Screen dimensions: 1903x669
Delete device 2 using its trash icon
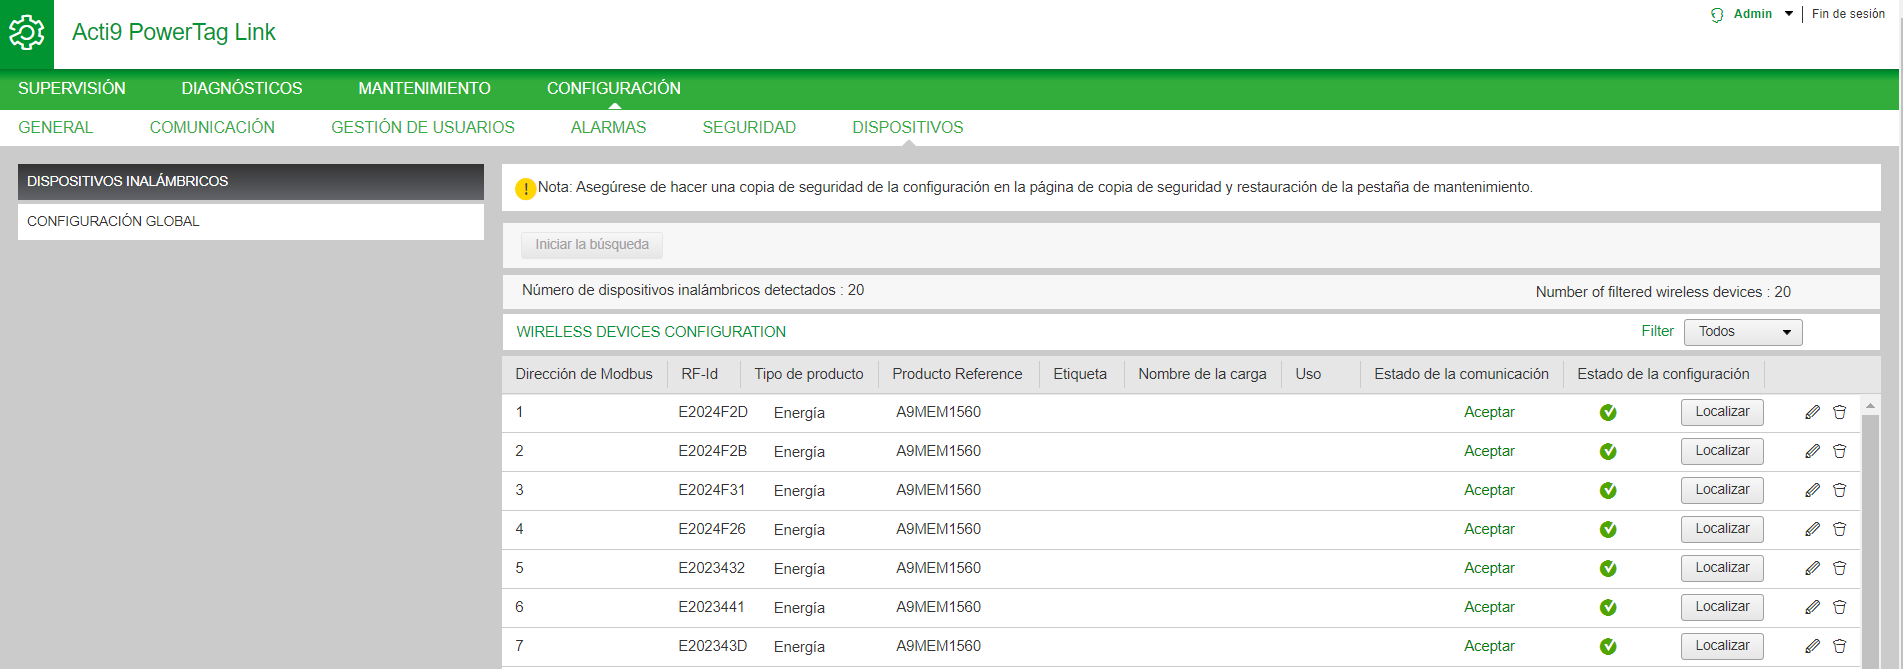pyautogui.click(x=1839, y=451)
